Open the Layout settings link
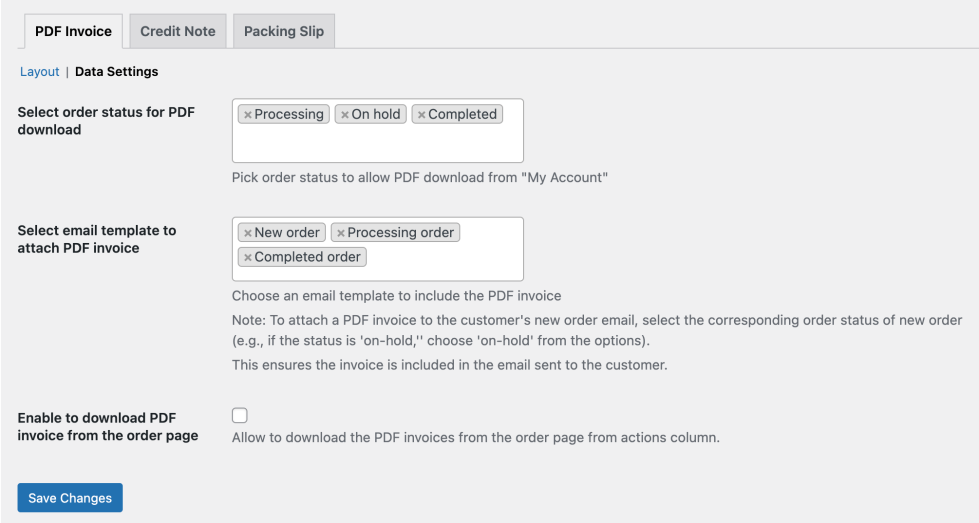Screen dimensions: 979x523 pos(40,72)
